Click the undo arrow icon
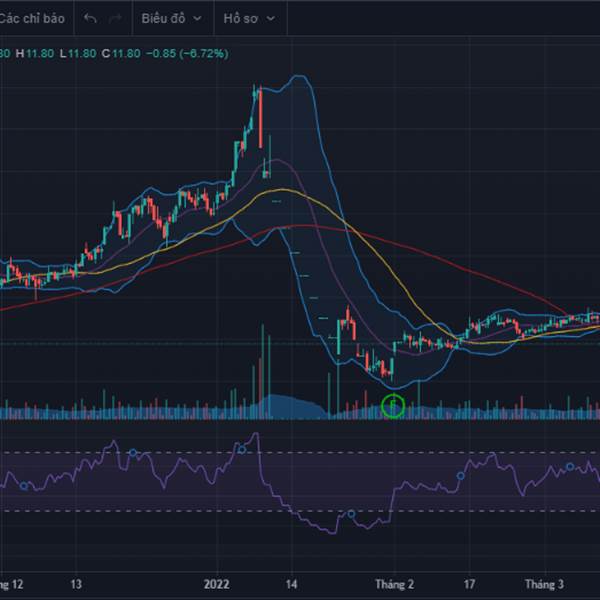600x600 pixels. click(90, 18)
